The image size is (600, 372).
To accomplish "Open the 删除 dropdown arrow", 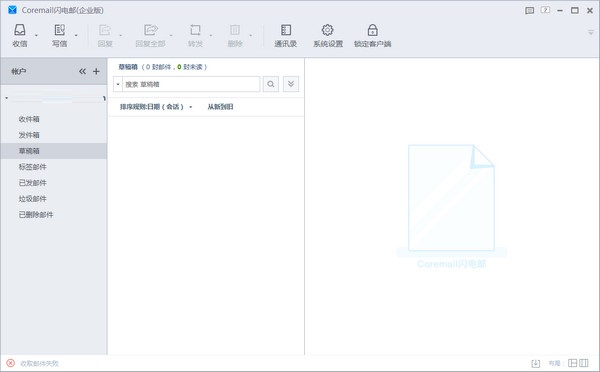I will coord(251,36).
